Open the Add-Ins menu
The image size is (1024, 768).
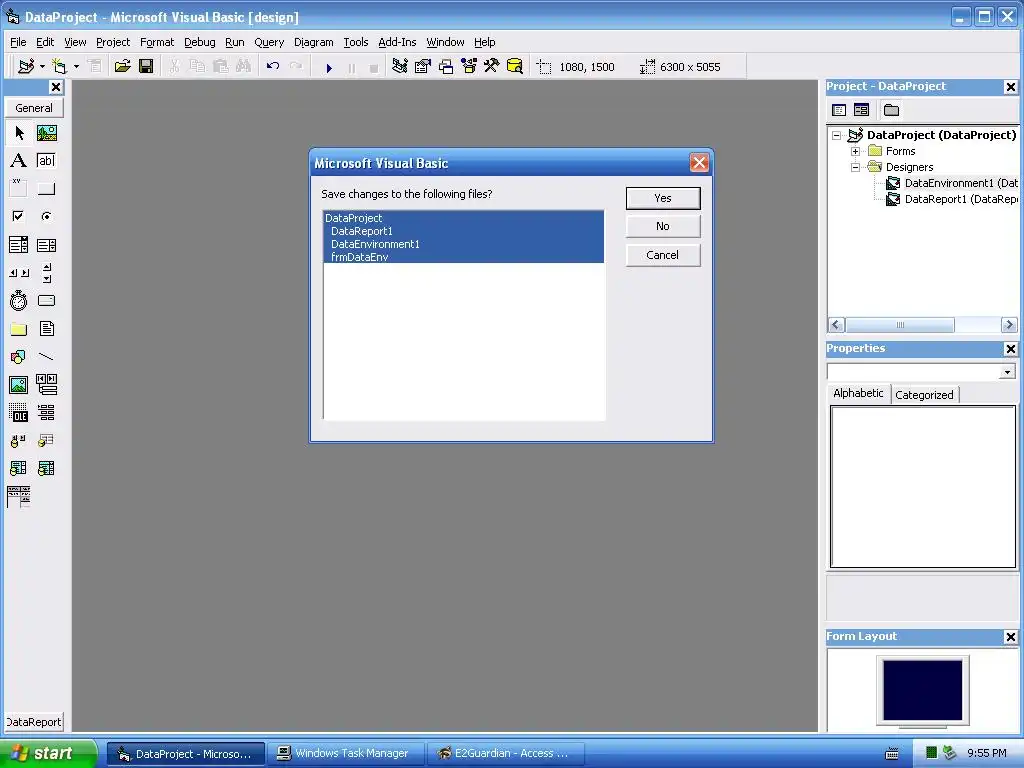[x=397, y=42]
